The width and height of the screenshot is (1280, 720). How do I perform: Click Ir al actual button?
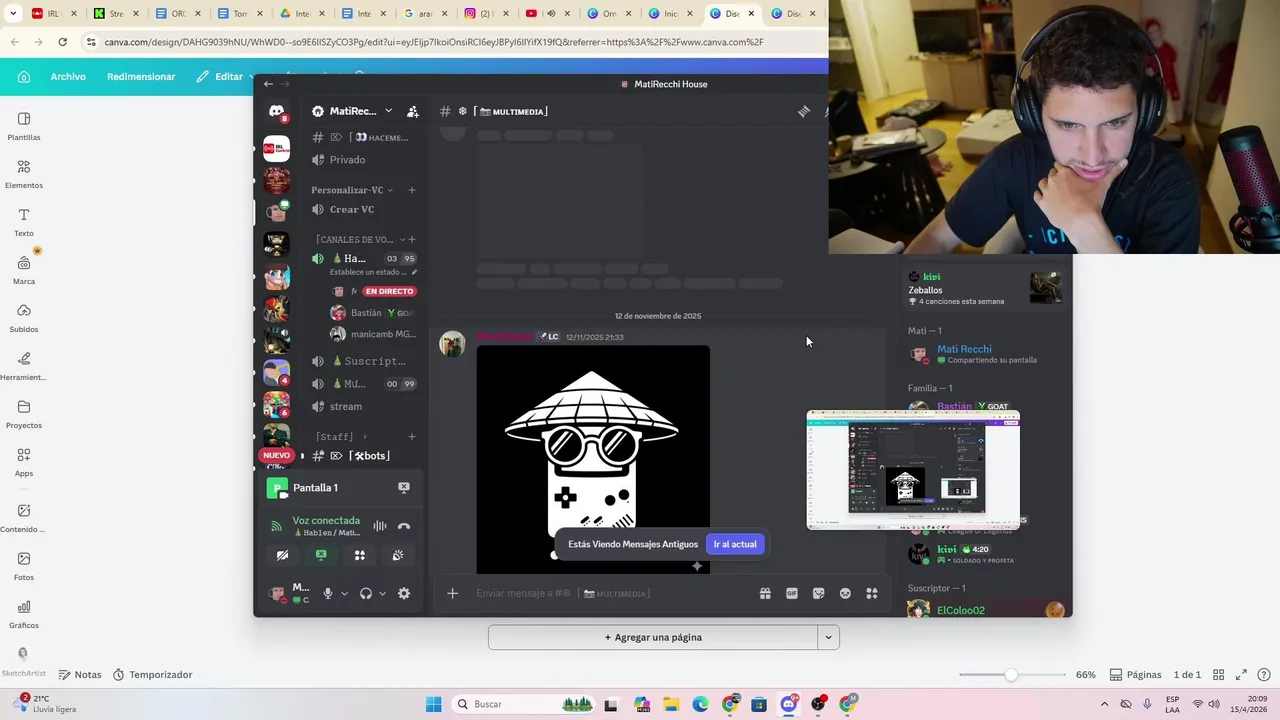coord(735,544)
